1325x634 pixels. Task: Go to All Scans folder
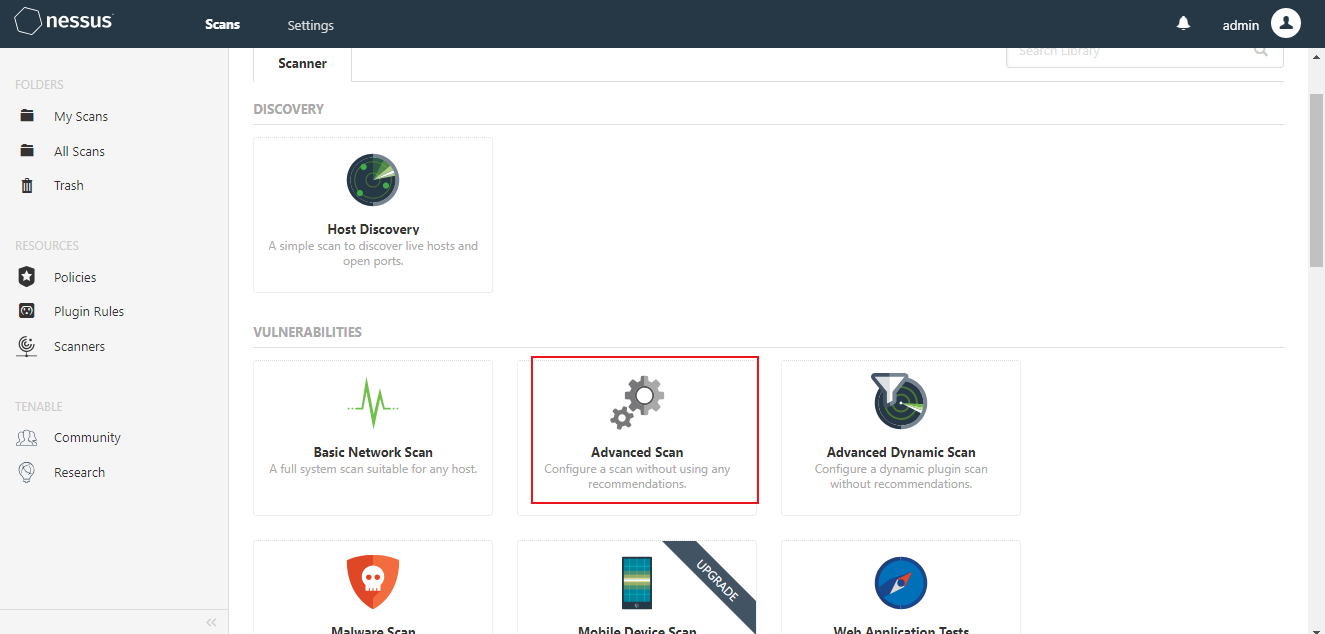(79, 151)
